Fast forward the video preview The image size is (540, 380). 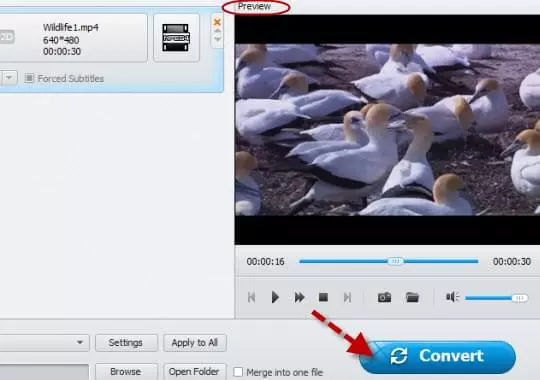299,297
